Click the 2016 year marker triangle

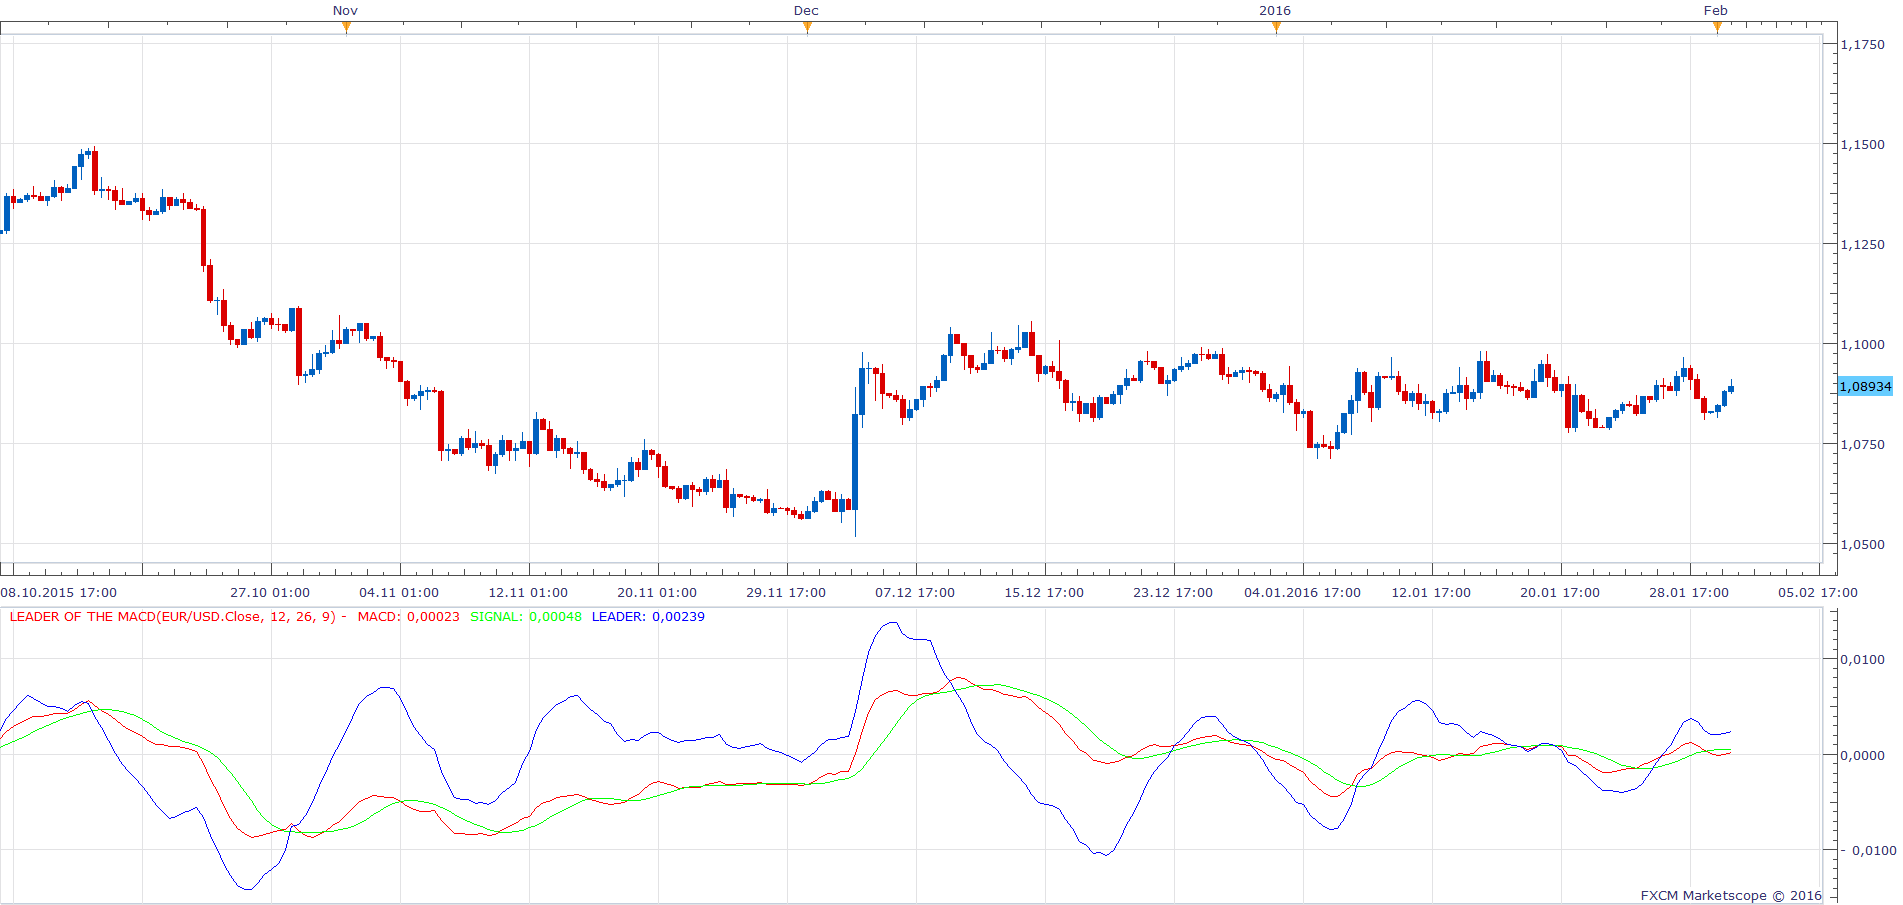tap(1276, 28)
